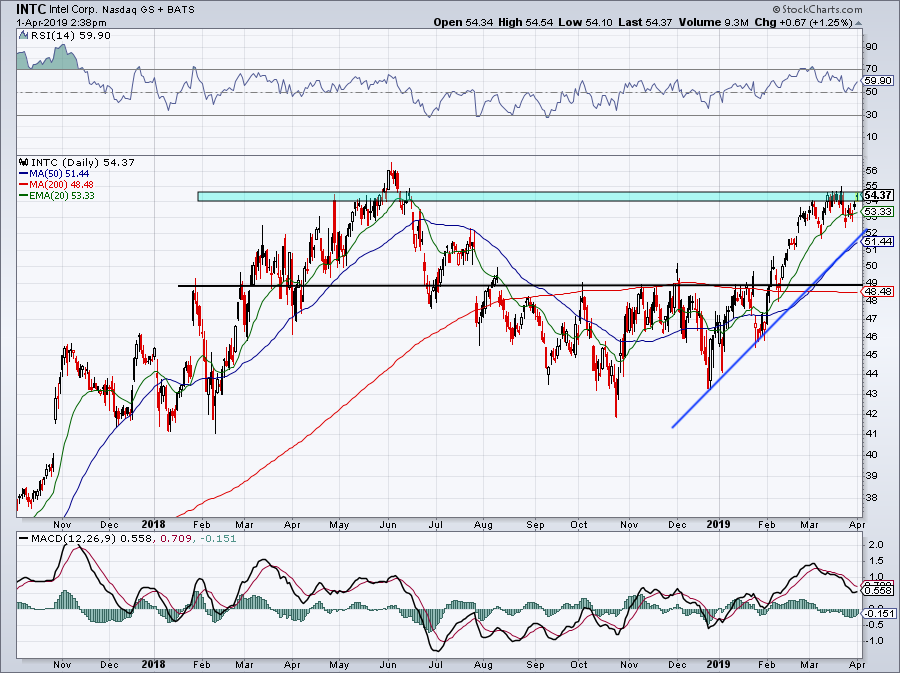
Task: Click the blue 51.44 tag on price axis
Action: pyautogui.click(x=878, y=242)
